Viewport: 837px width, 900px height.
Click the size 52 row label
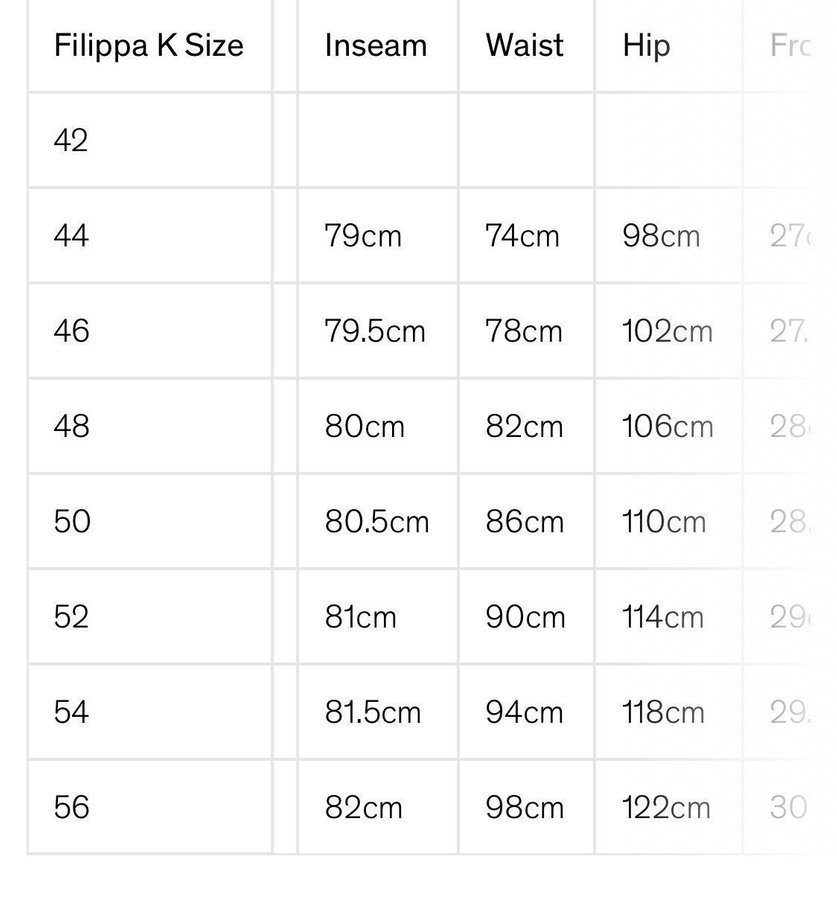71,617
